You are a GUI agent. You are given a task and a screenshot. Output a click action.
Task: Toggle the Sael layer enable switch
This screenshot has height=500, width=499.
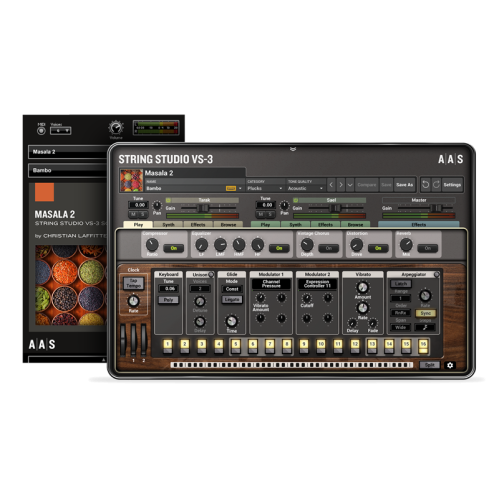click(296, 200)
